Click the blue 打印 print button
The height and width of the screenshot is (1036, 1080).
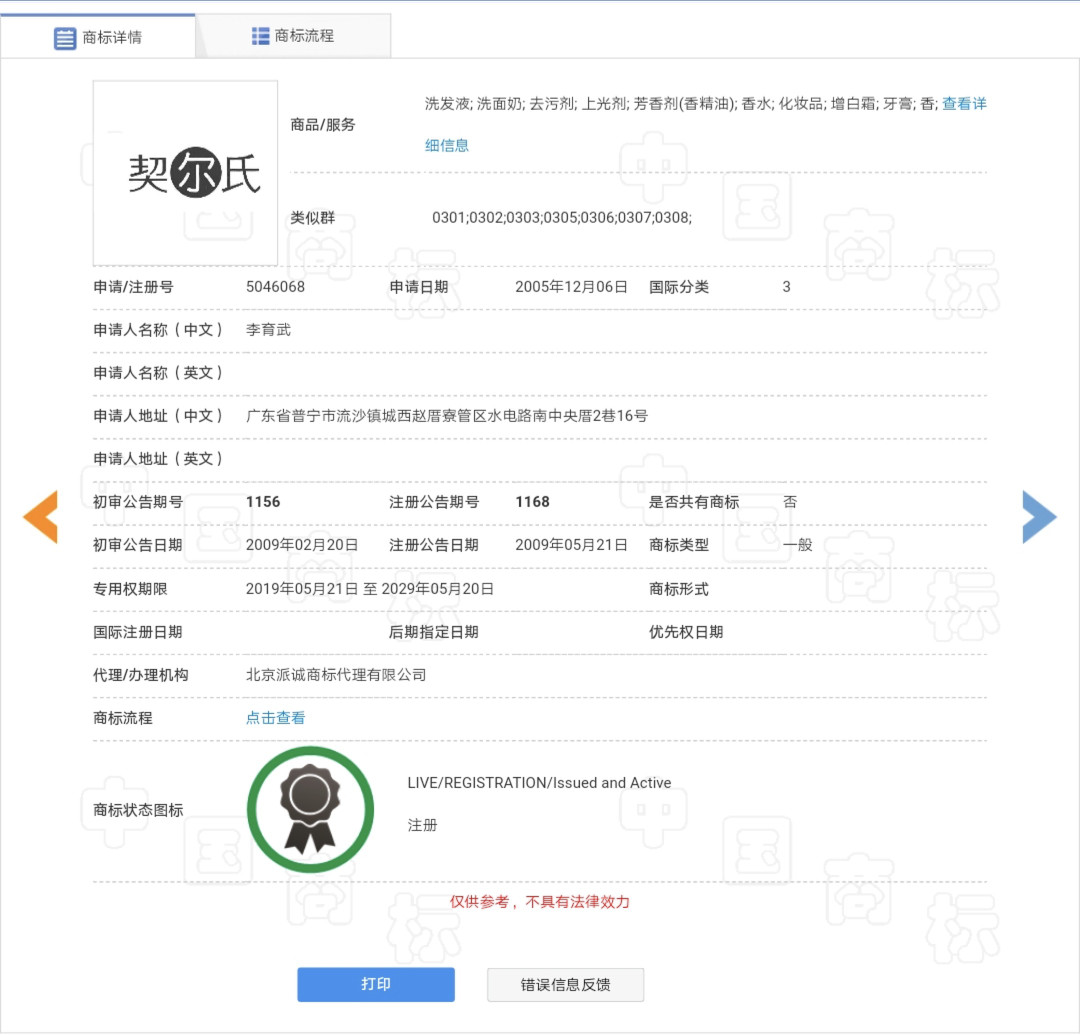[375, 984]
